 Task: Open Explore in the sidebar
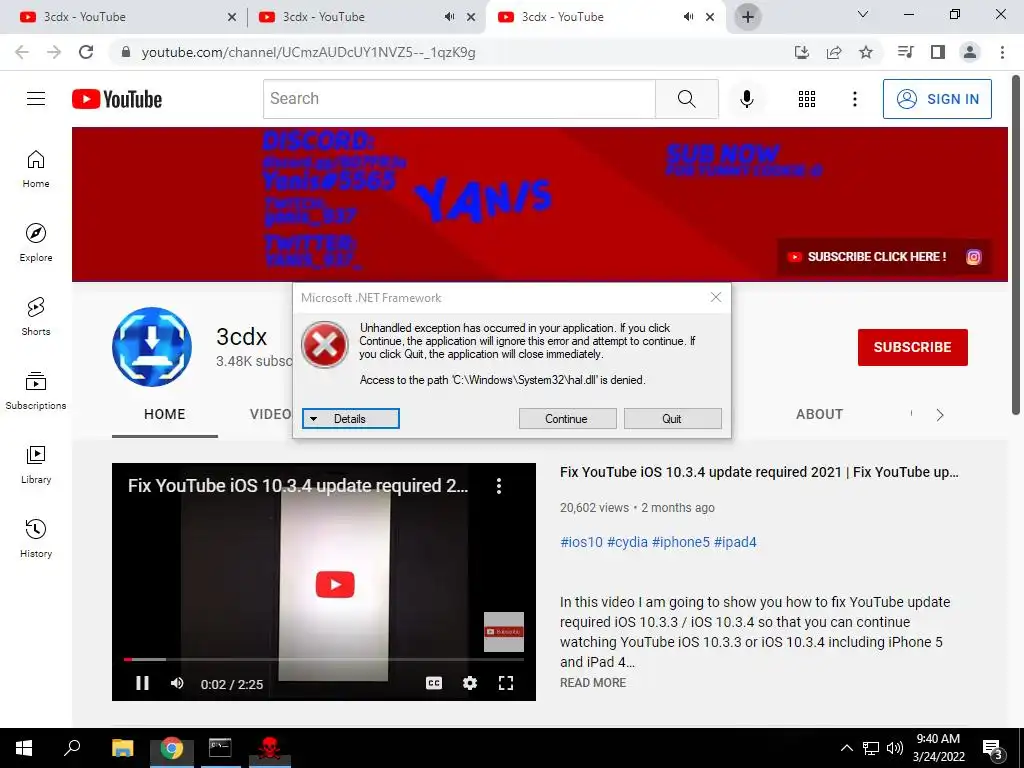pyautogui.click(x=36, y=242)
